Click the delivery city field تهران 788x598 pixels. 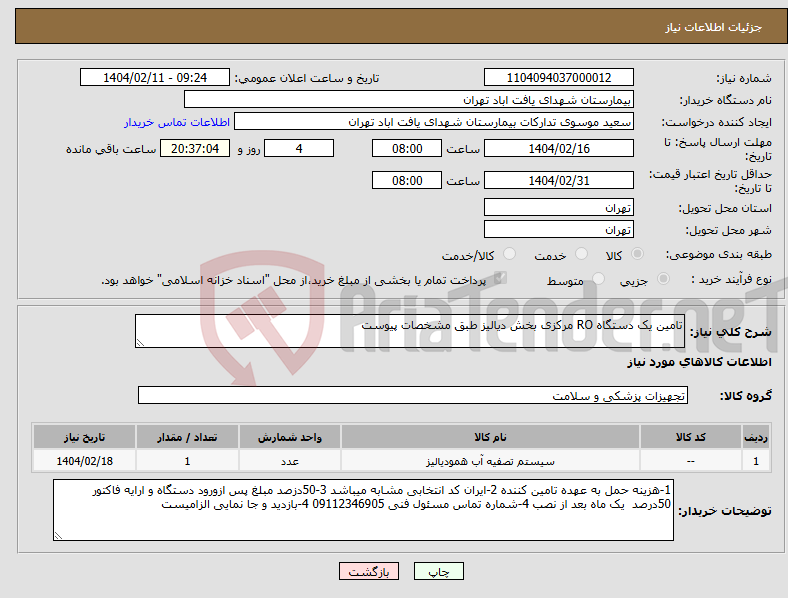coord(559,229)
